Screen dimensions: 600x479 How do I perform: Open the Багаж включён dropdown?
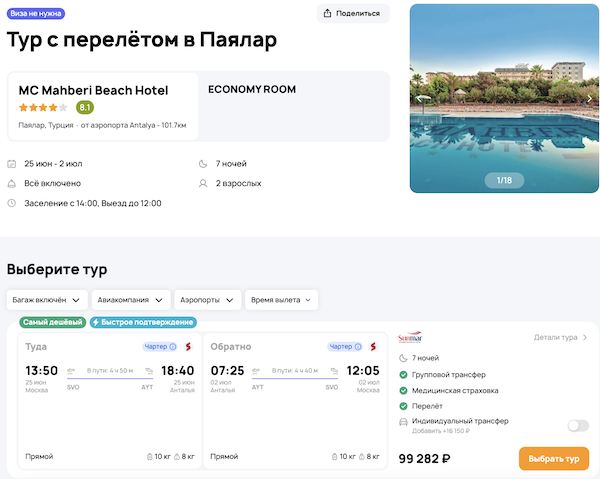coord(46,300)
